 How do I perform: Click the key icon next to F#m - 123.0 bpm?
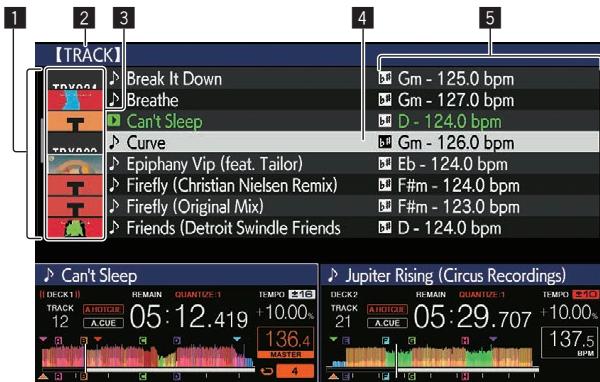tap(385, 207)
